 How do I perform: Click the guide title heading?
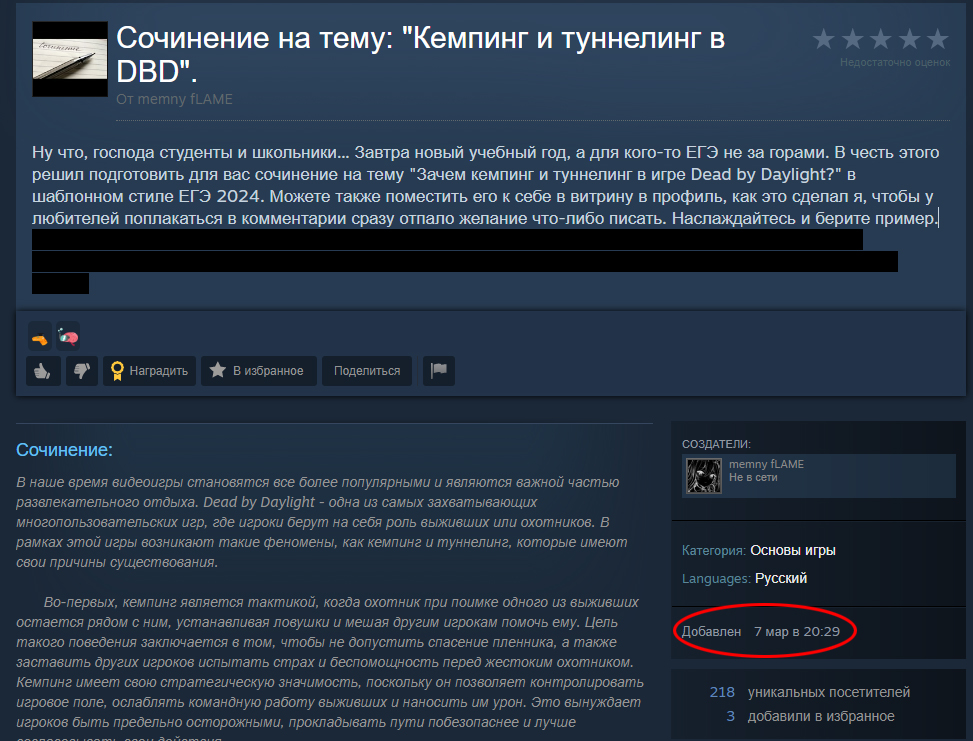pos(420,55)
